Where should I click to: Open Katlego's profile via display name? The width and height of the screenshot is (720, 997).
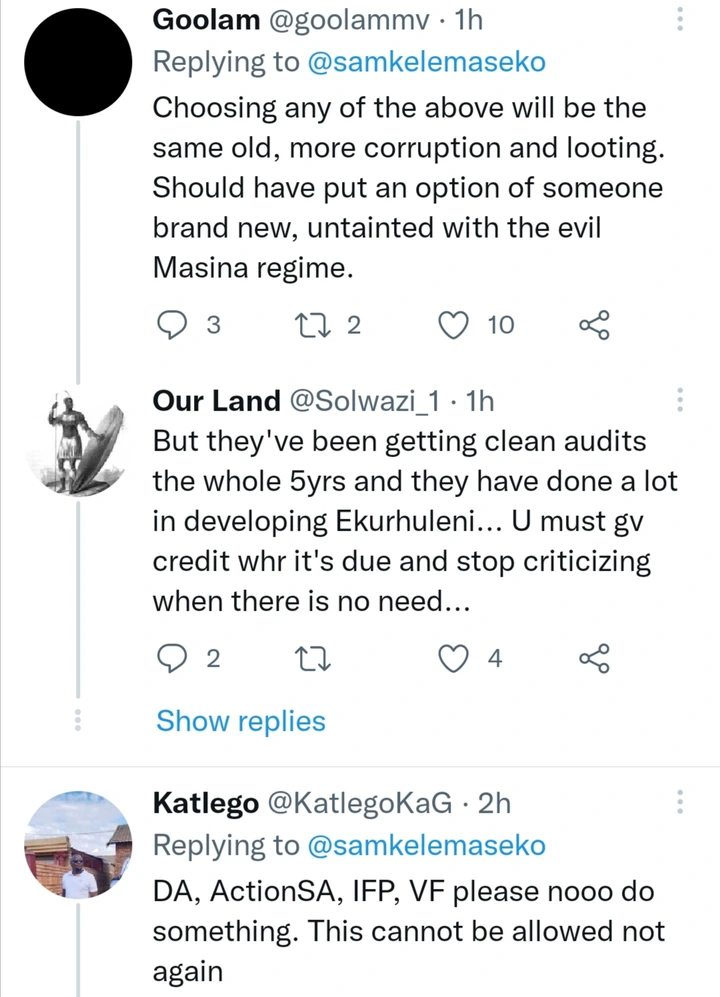click(x=206, y=803)
